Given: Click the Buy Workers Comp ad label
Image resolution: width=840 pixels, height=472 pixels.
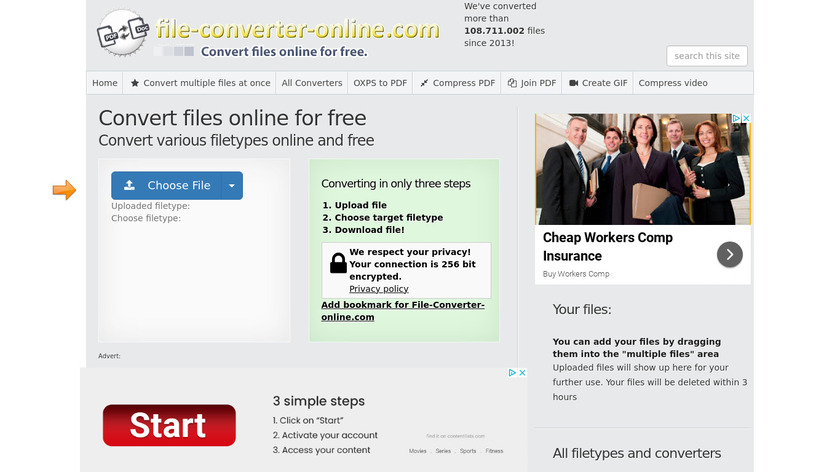Looking at the screenshot, I should click(576, 274).
